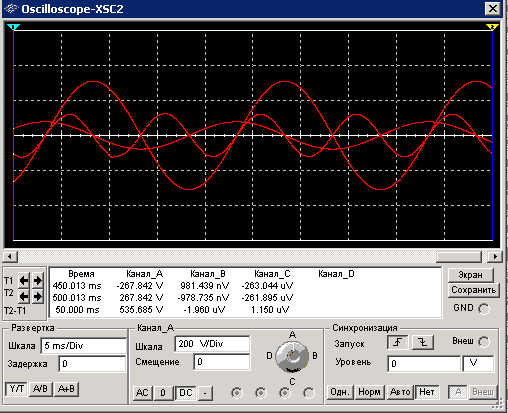Image resolution: width=508 pixels, height=413 pixels.
Task: Move cursor T1 right with arrow
Action: click(x=38, y=281)
